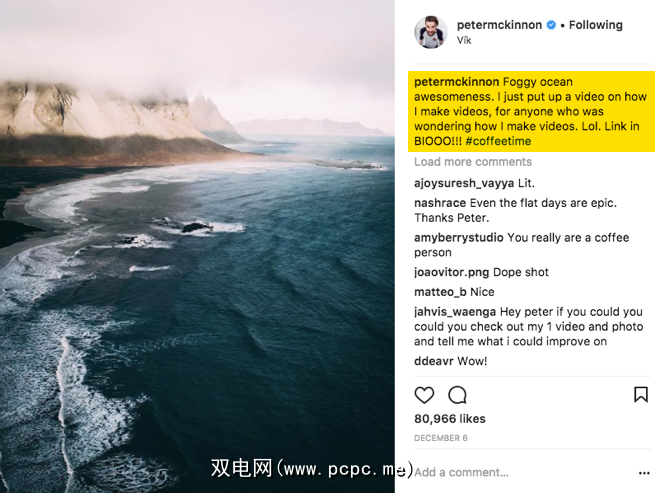Open the Vík location link
This screenshot has height=493, width=670.
464,40
